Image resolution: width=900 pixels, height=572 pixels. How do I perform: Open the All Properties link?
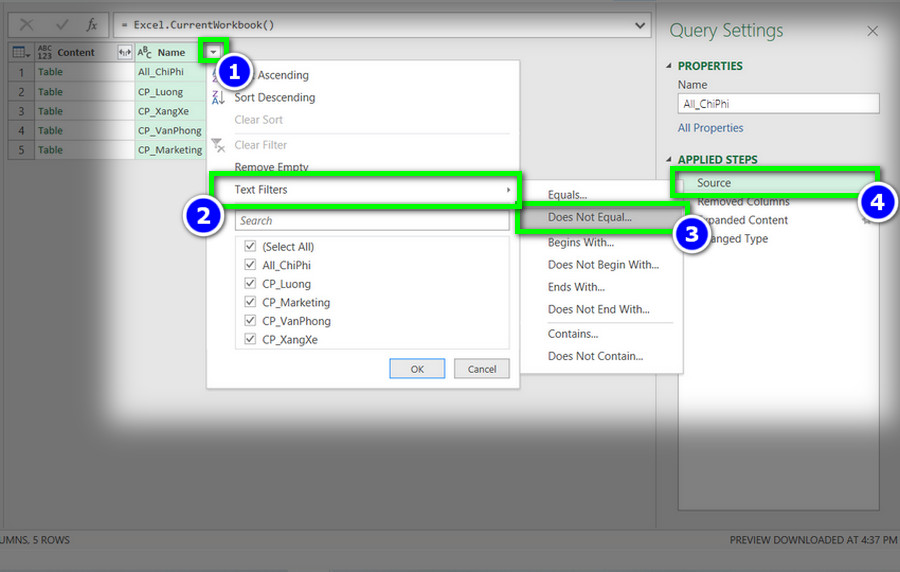tap(710, 128)
